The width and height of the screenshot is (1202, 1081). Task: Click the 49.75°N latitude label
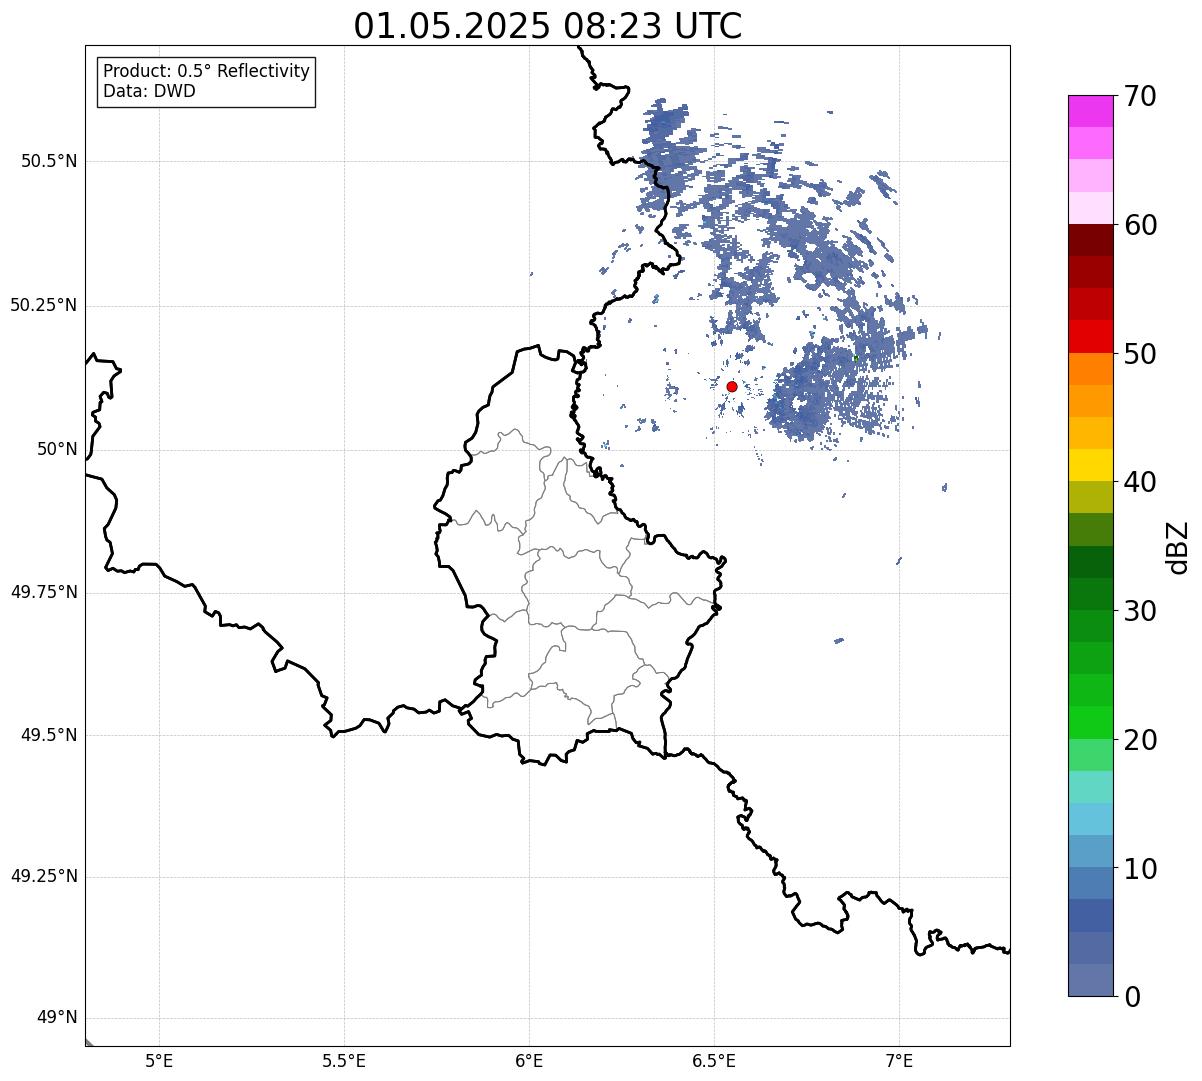click(43, 592)
